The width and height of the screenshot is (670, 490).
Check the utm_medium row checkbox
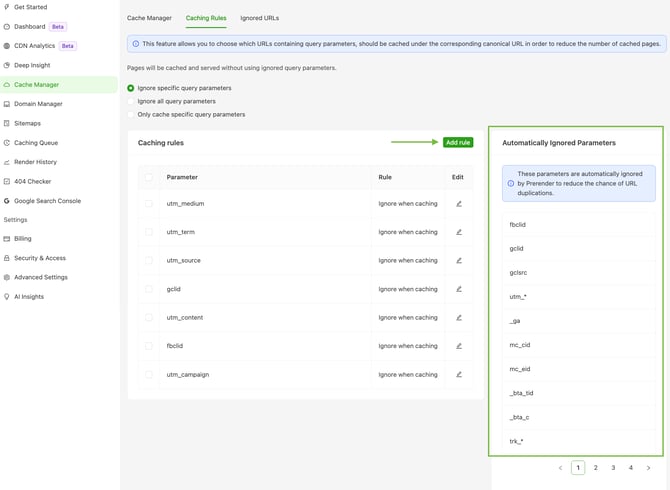point(149,204)
